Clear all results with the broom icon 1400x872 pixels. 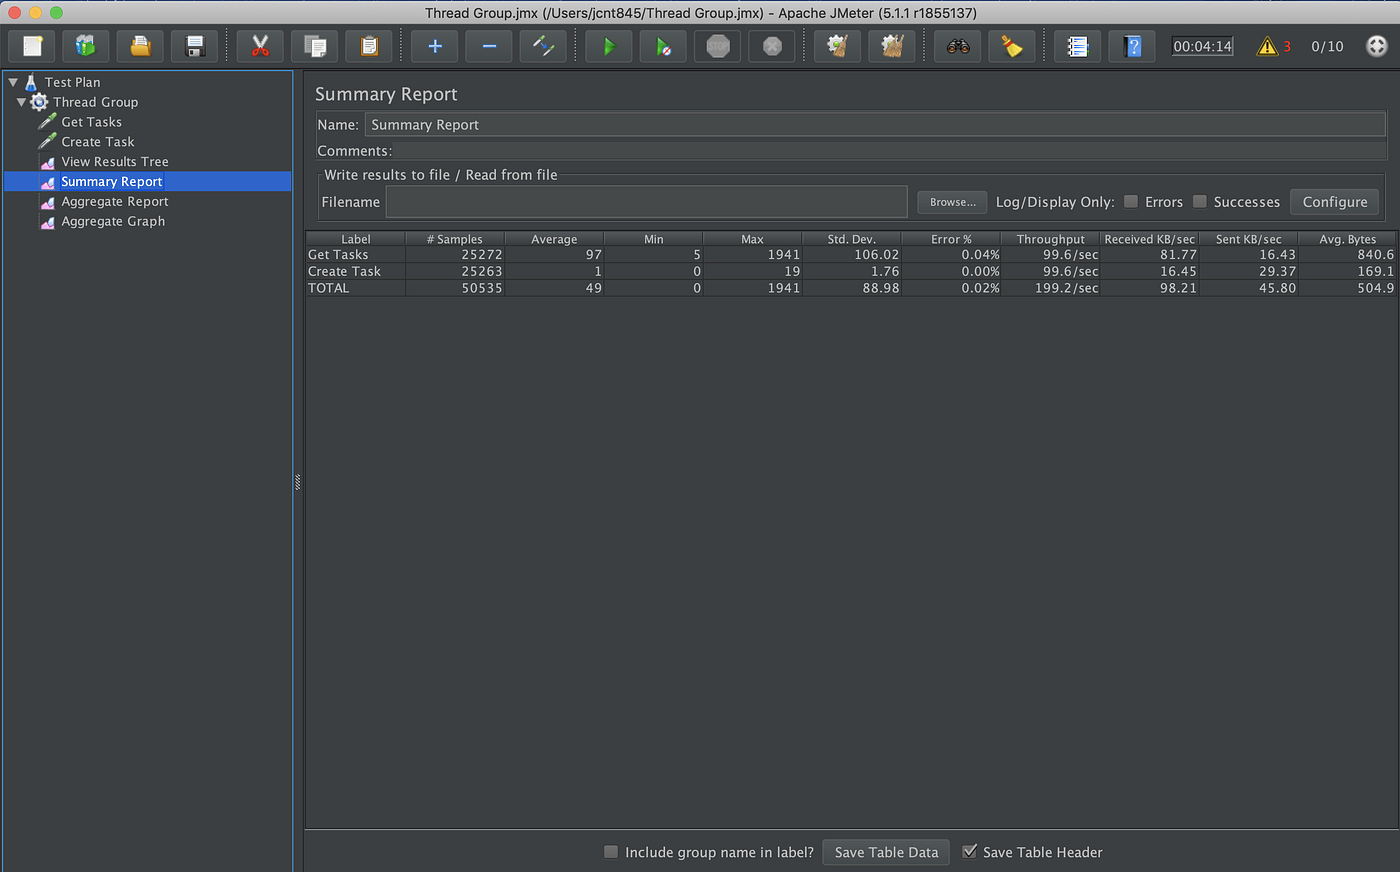click(x=891, y=46)
